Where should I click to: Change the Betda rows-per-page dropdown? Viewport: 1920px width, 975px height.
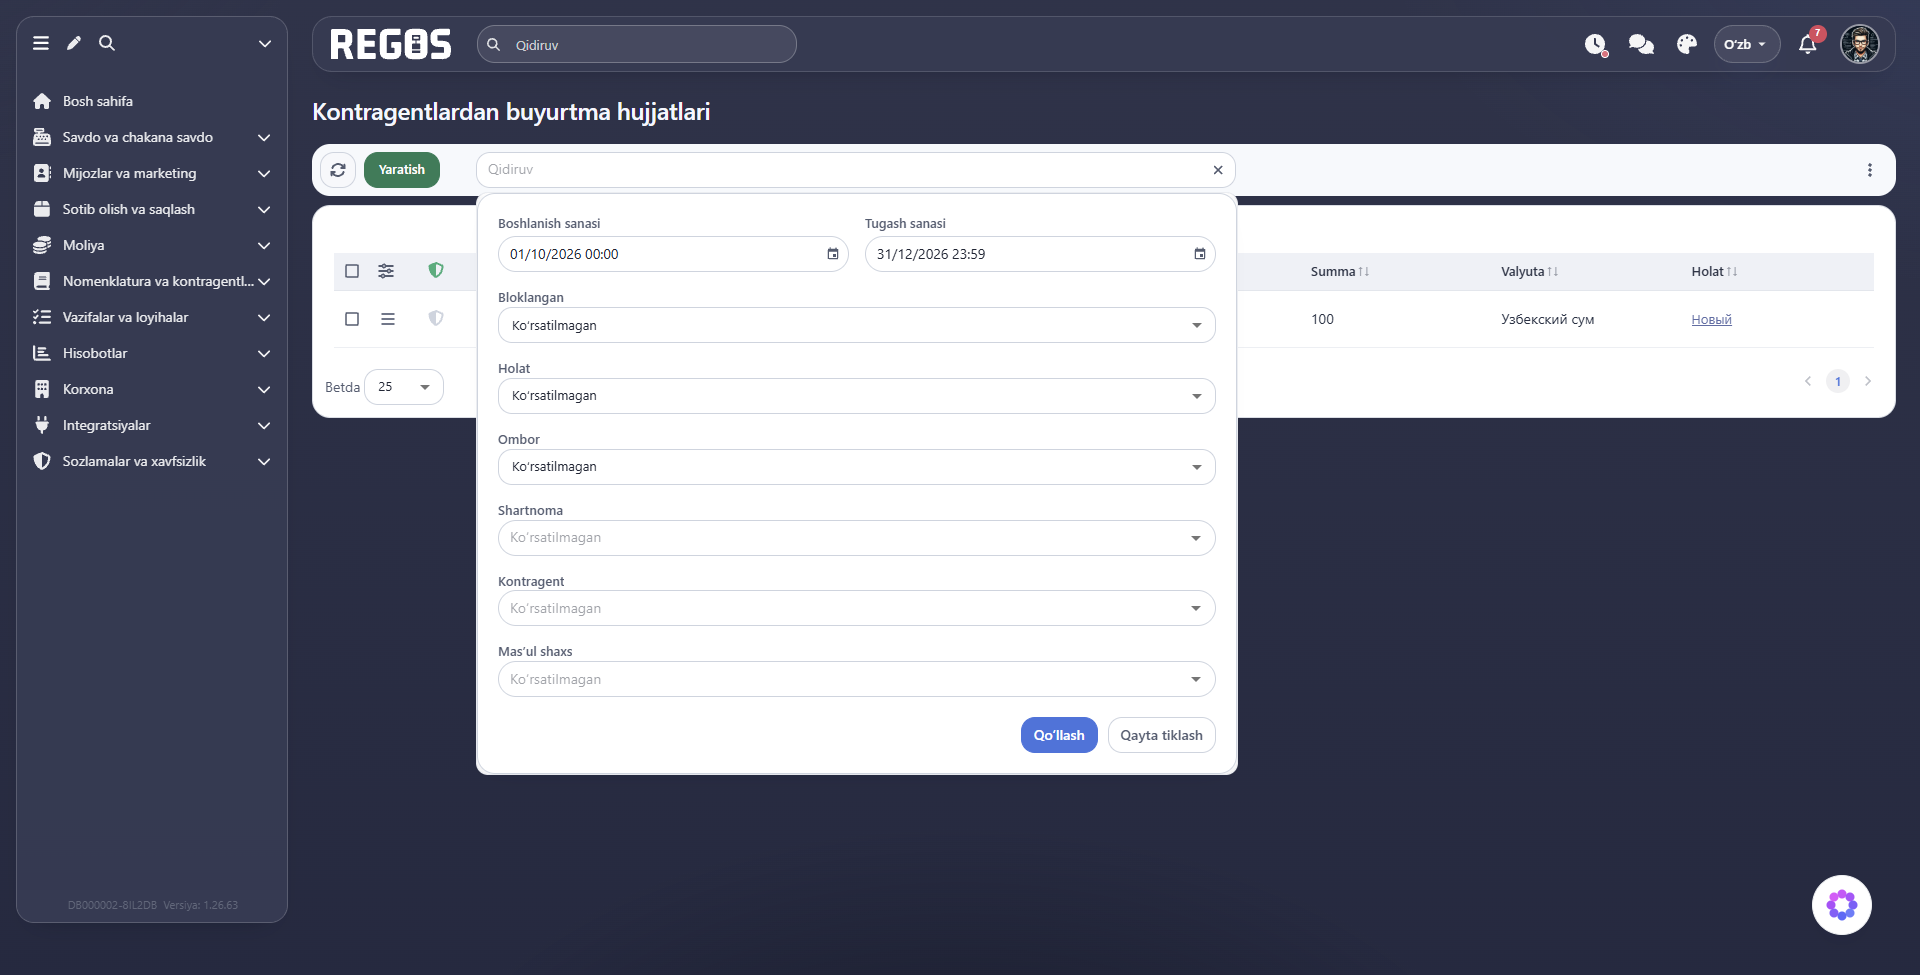pyautogui.click(x=404, y=387)
